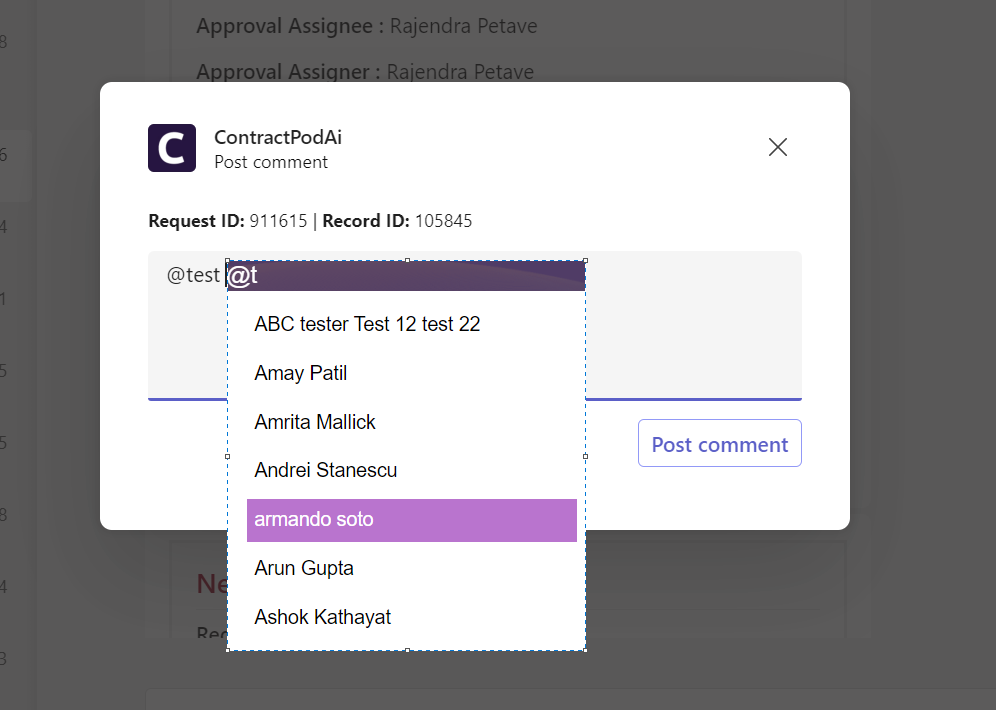Click the bottom-center selection resize handle
Screen dimensions: 996x710
pyautogui.click(x=406, y=651)
